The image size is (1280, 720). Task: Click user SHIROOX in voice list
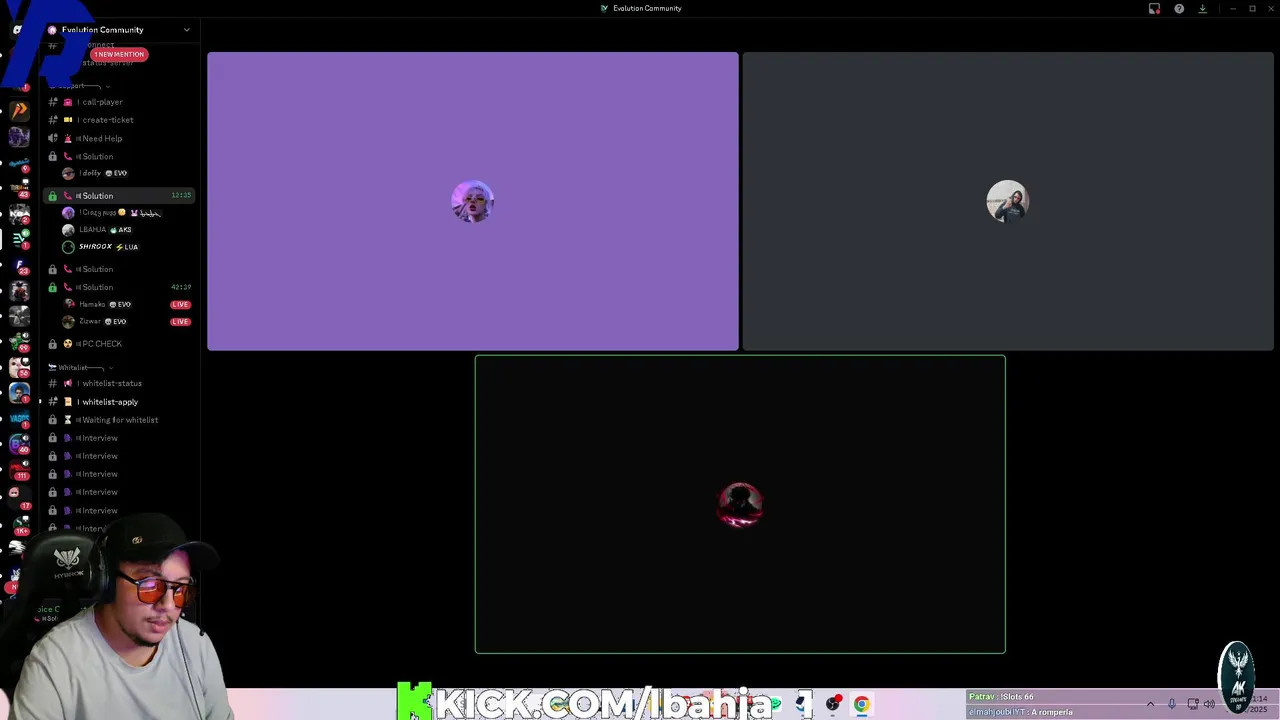point(100,247)
